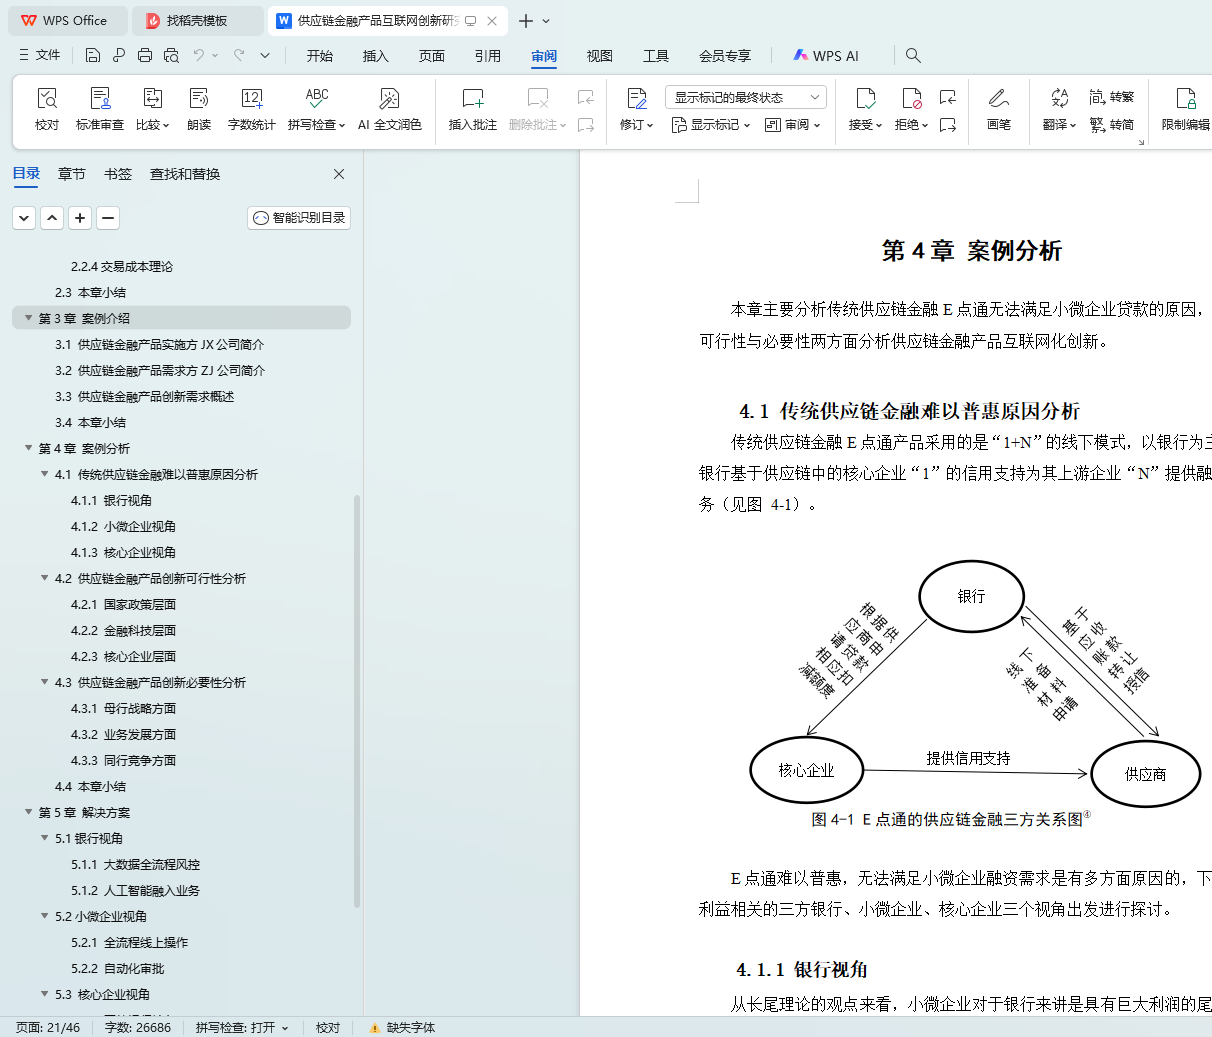
Task: Collapse the 4.2 outline section
Action: 44,578
